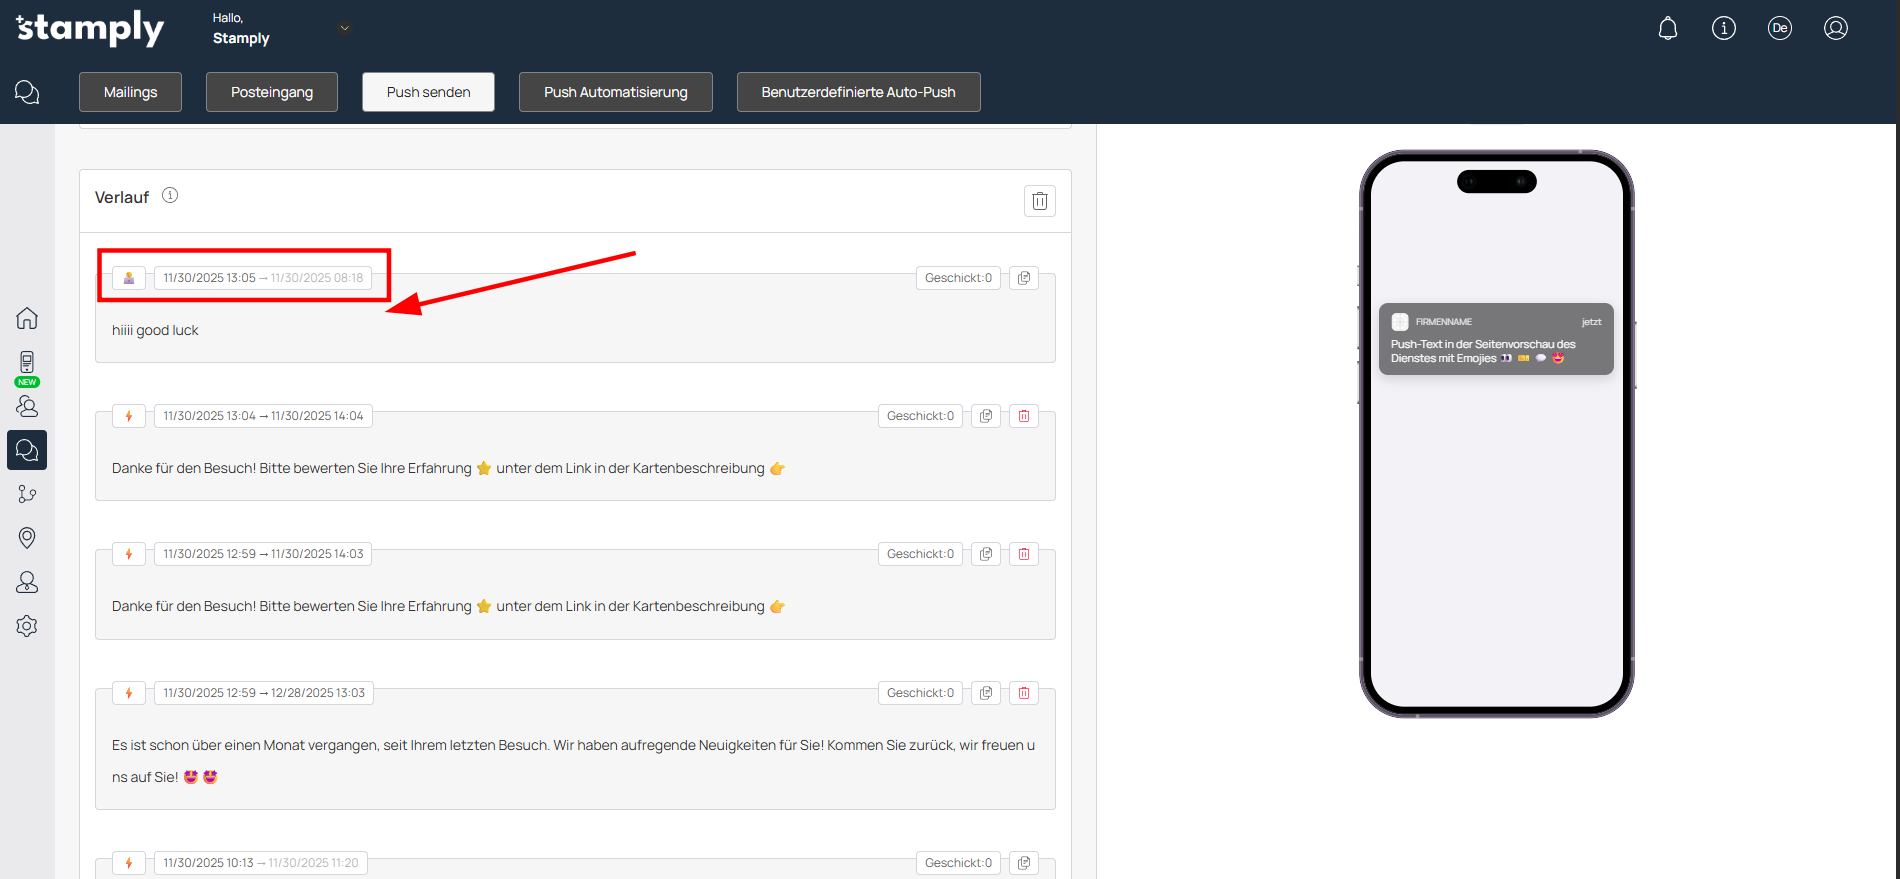Open Benutzerdefinierte Auto-Push
This screenshot has height=879, width=1900.
858,92
